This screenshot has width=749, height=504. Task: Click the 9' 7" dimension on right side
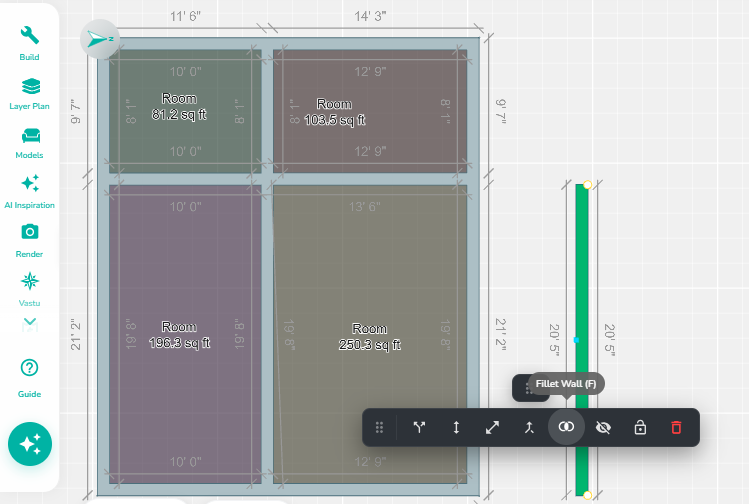pyautogui.click(x=501, y=111)
